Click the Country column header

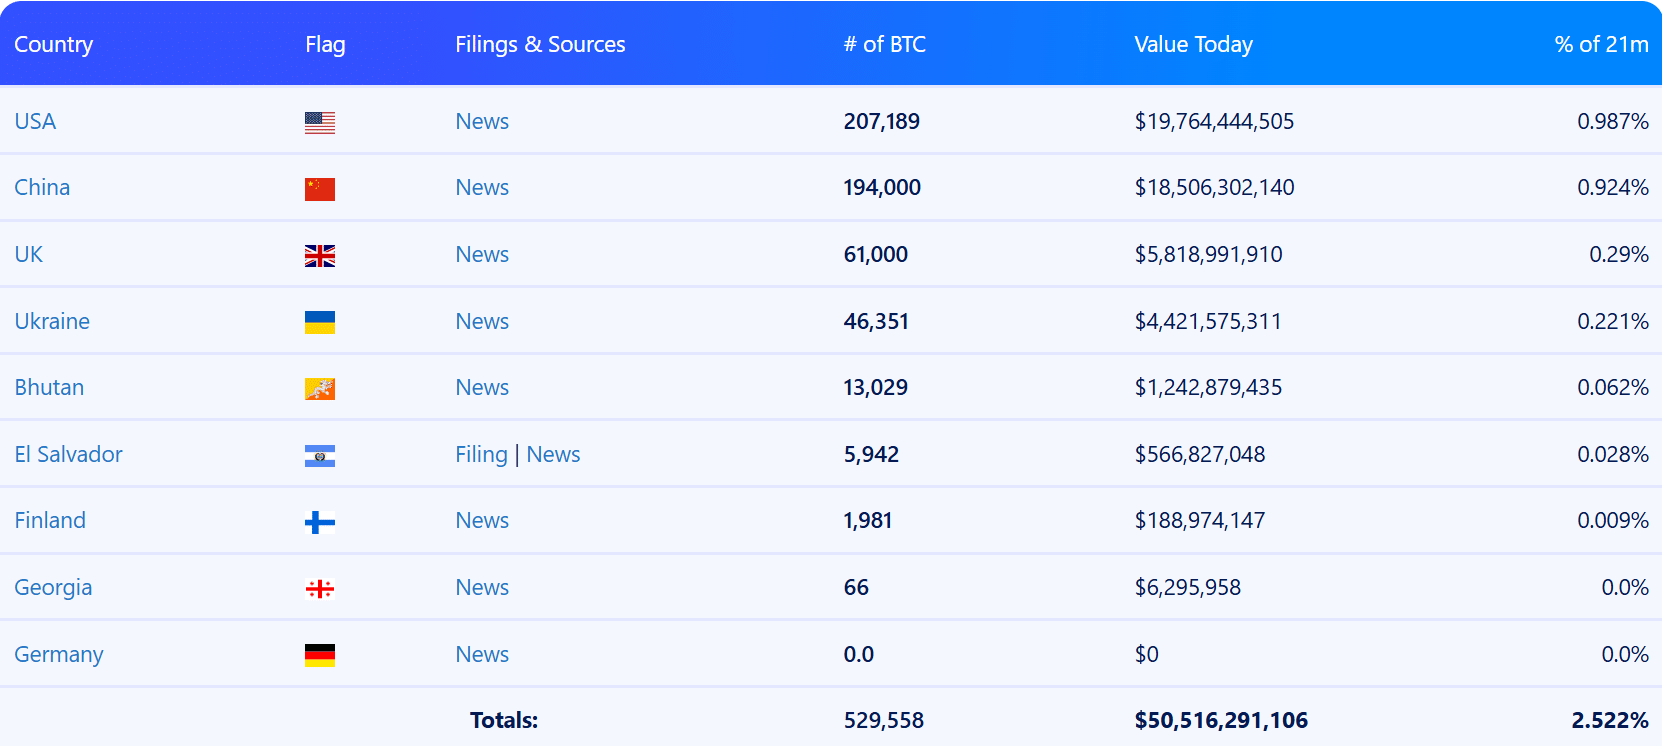[x=54, y=44]
